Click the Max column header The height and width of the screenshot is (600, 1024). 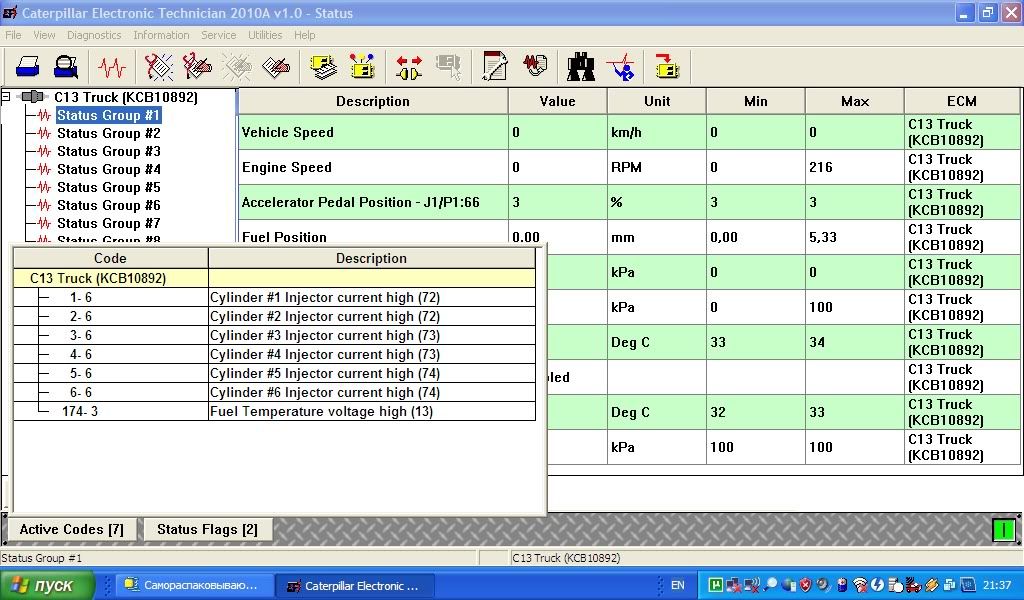coord(855,101)
